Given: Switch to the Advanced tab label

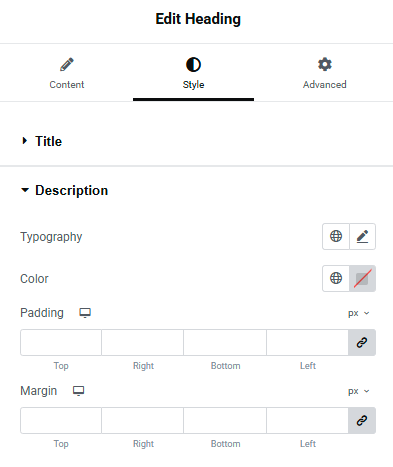Looking at the screenshot, I should tap(325, 85).
